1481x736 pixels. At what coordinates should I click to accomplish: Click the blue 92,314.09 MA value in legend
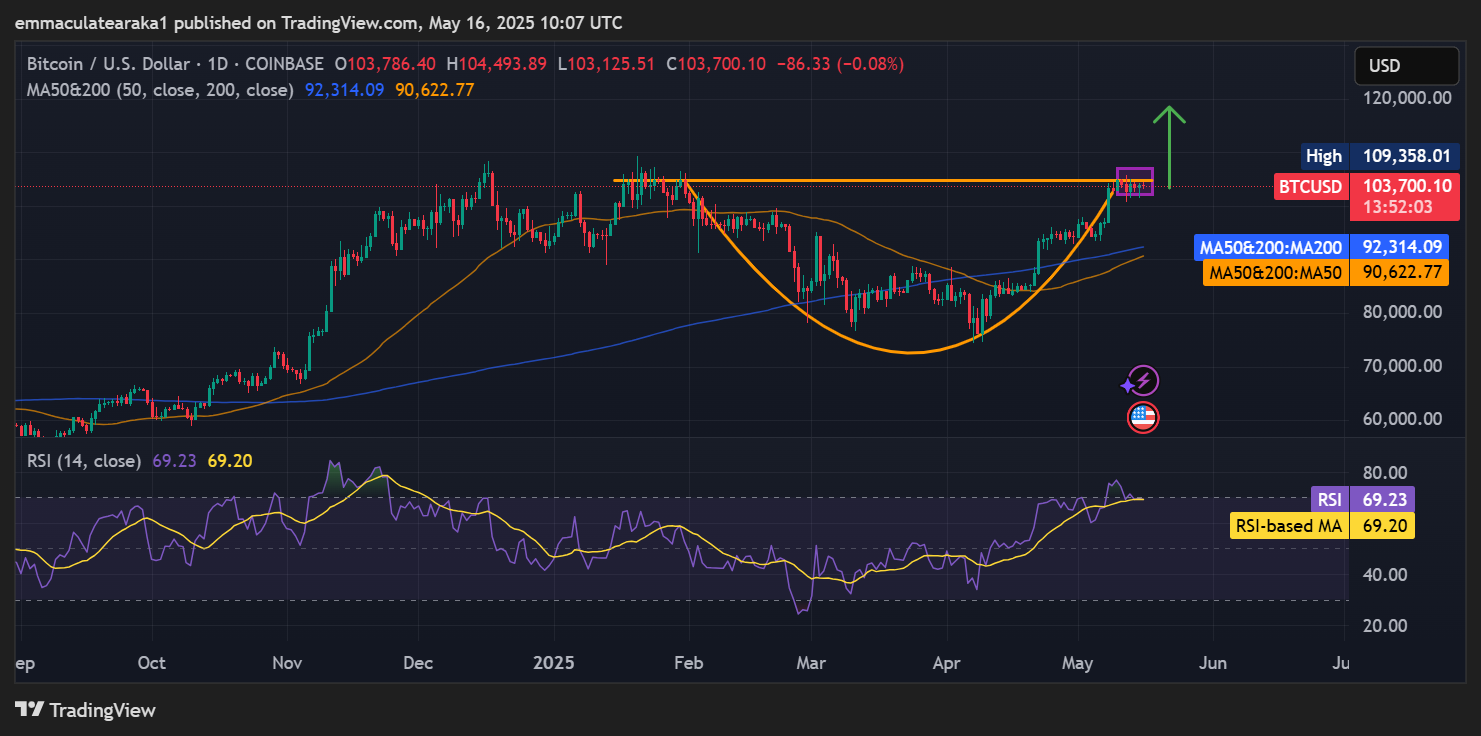click(x=344, y=90)
